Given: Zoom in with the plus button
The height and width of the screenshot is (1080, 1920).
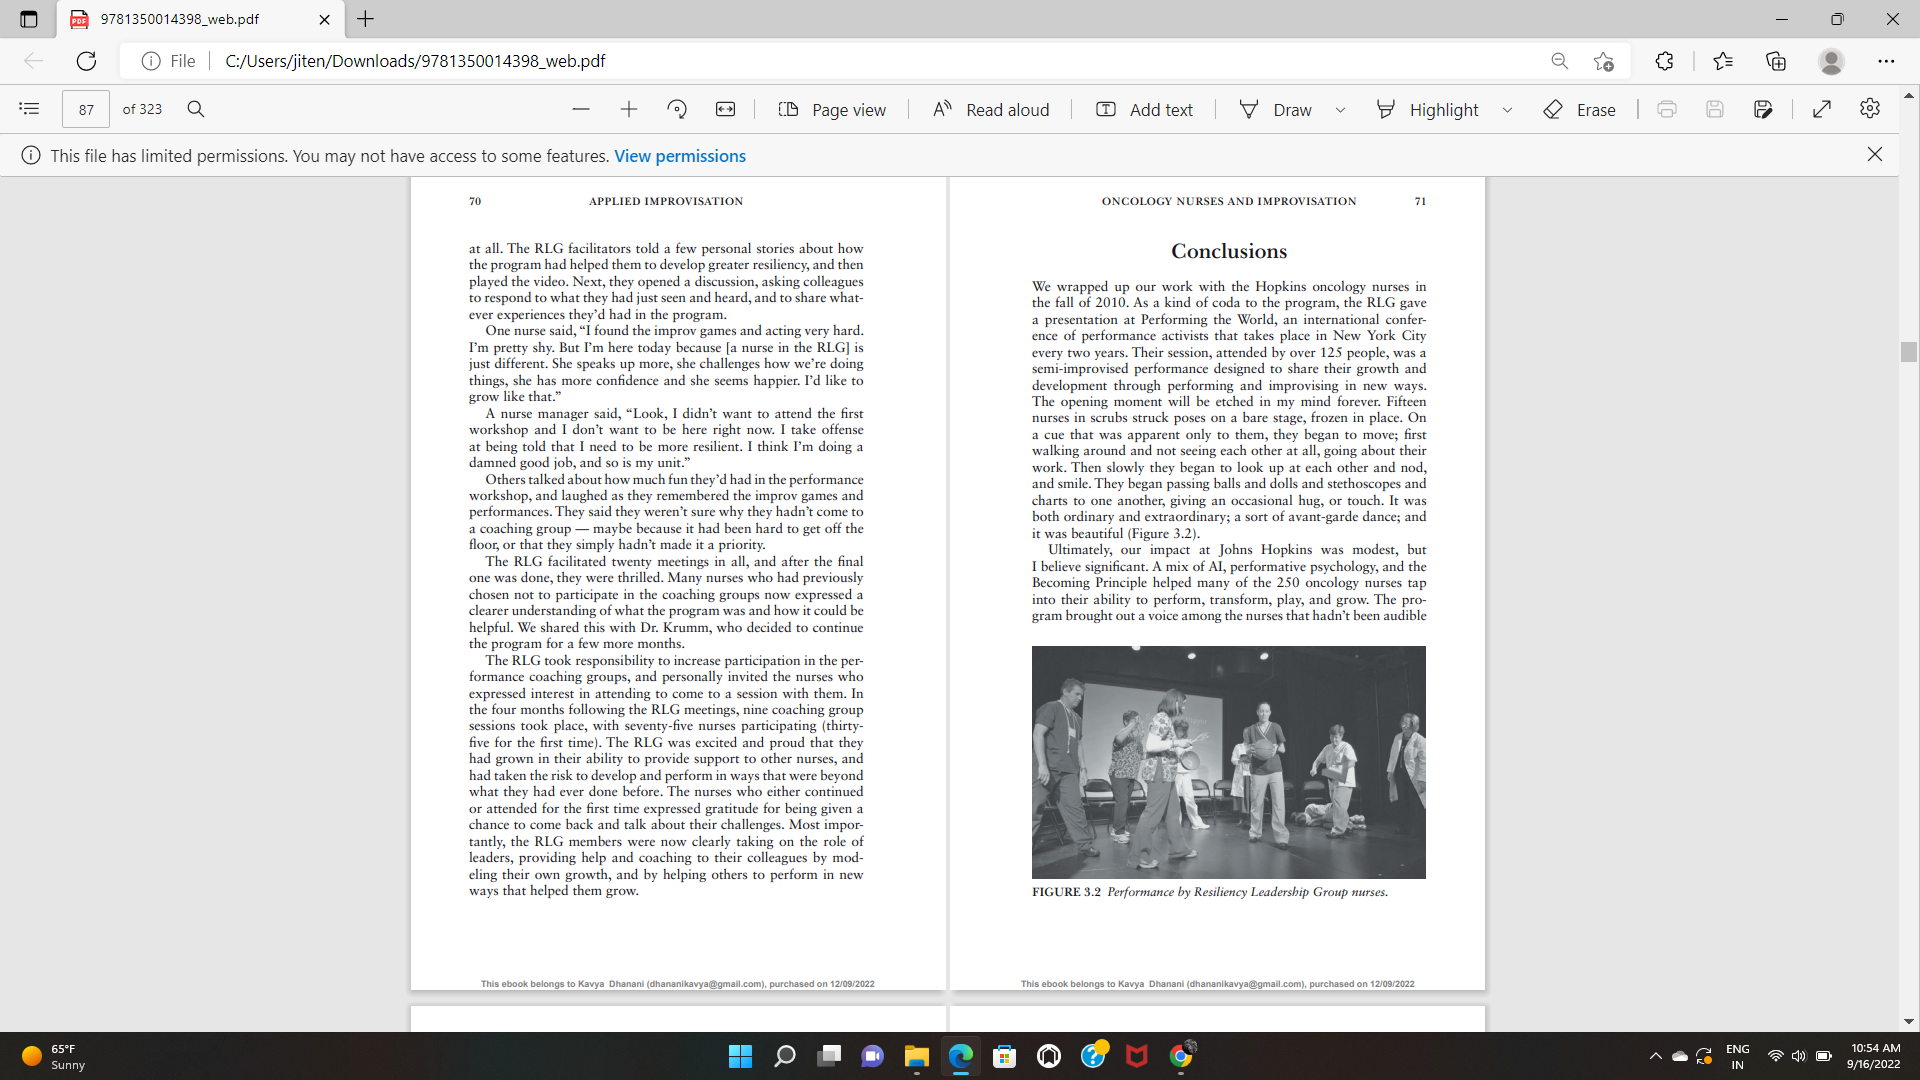Looking at the screenshot, I should [x=629, y=109].
